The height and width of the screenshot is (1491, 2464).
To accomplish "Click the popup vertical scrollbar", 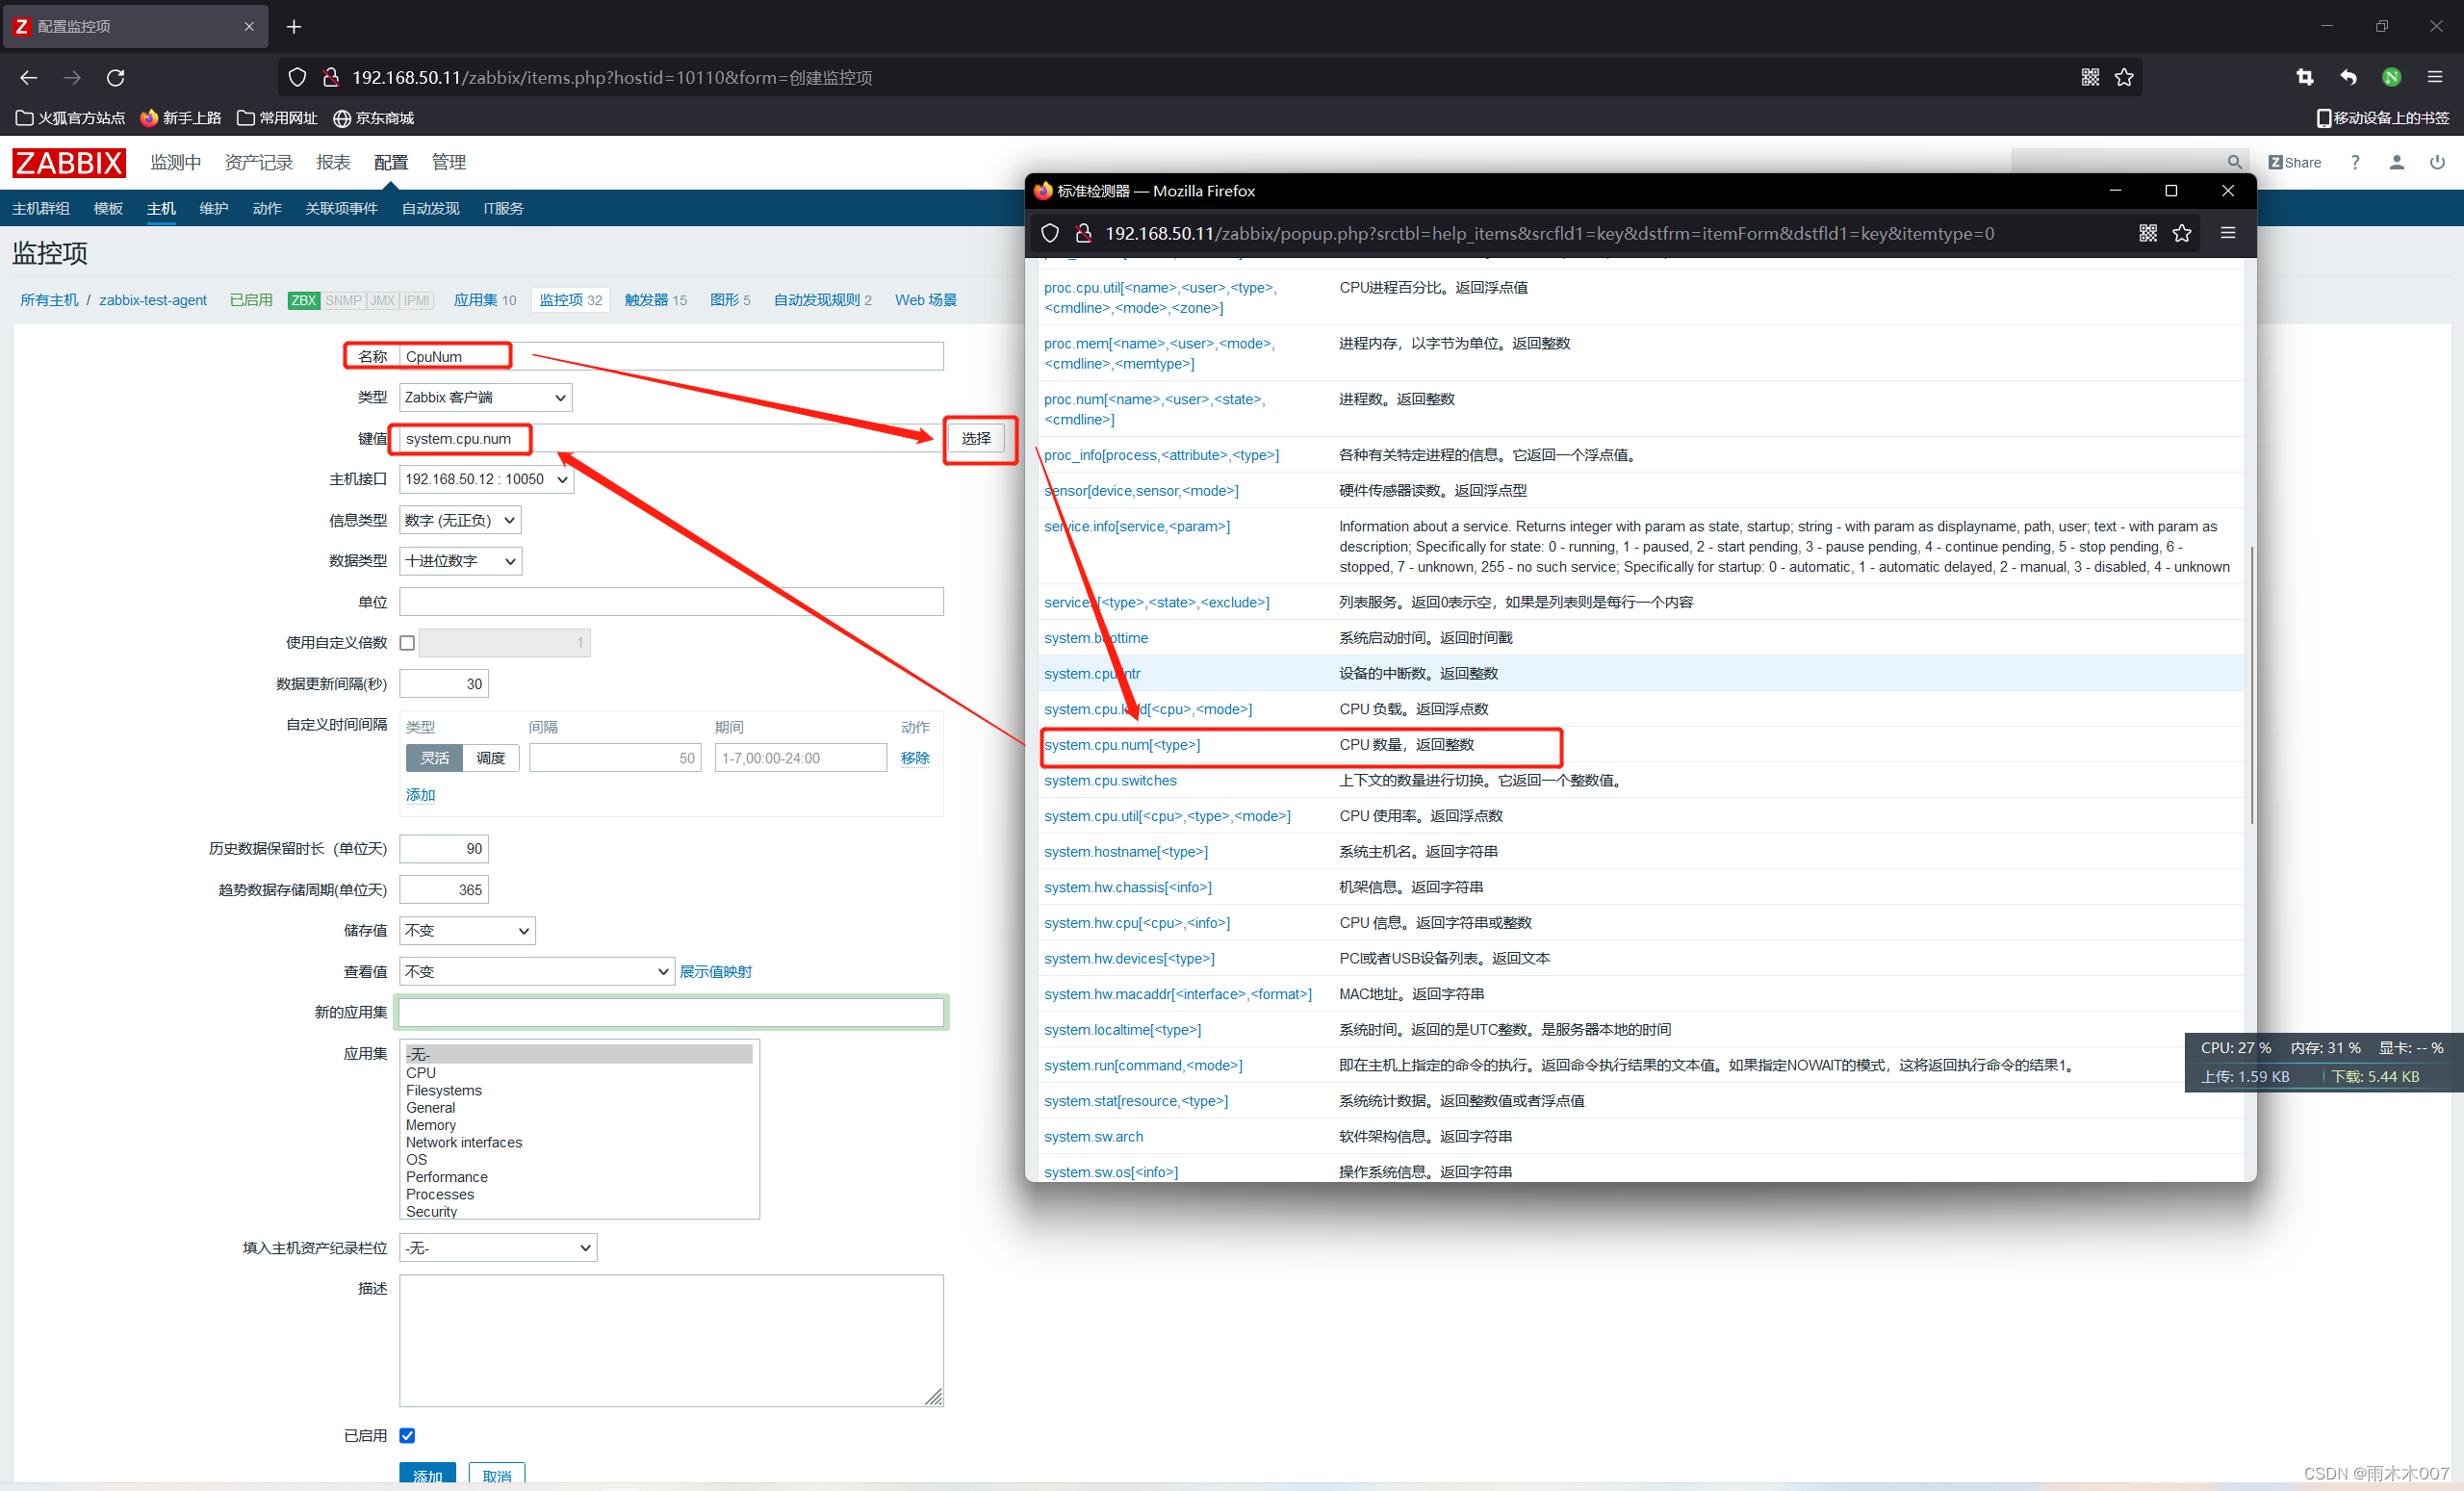I will tap(2250, 685).
